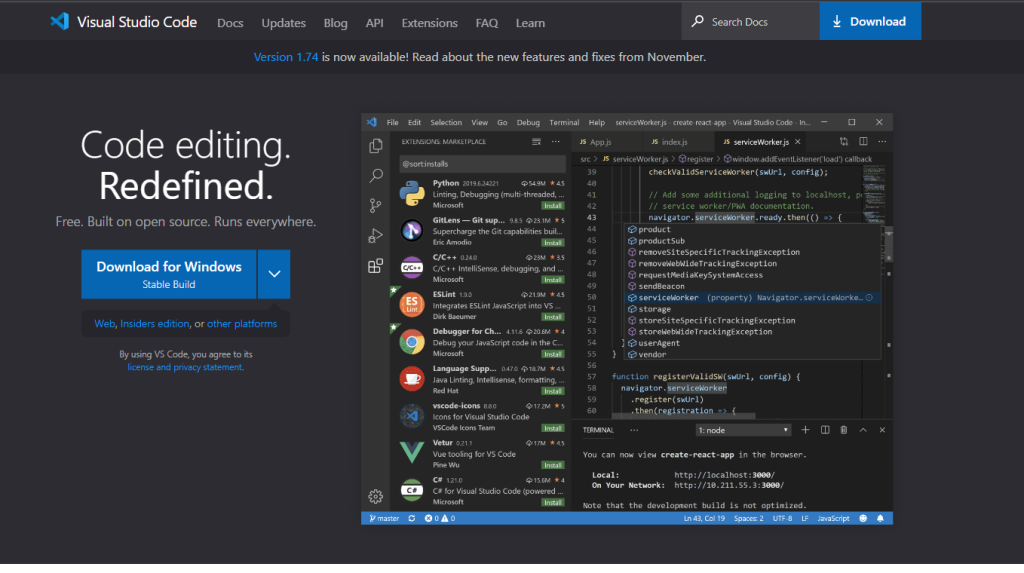Image resolution: width=1024 pixels, height=573 pixels.
Task: Click the Source Control branch icon
Action: pos(376,206)
